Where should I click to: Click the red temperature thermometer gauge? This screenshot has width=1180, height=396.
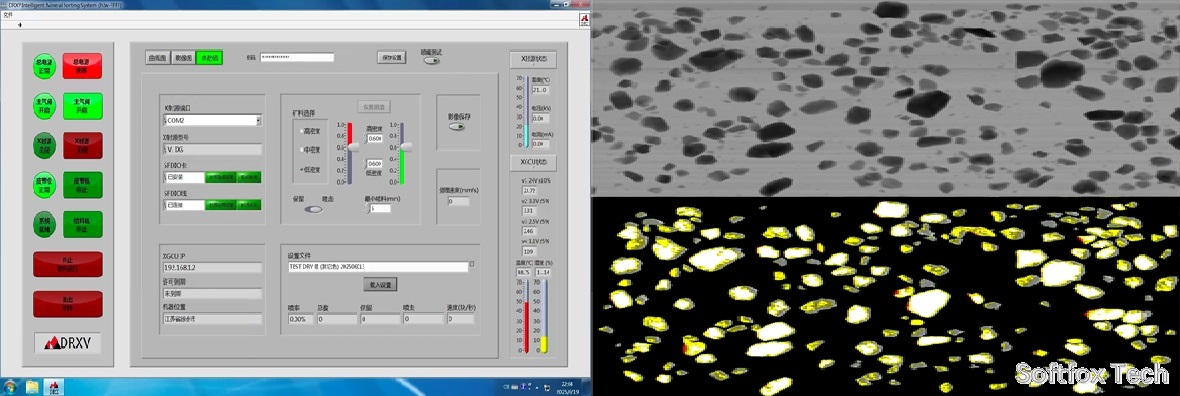[526, 316]
